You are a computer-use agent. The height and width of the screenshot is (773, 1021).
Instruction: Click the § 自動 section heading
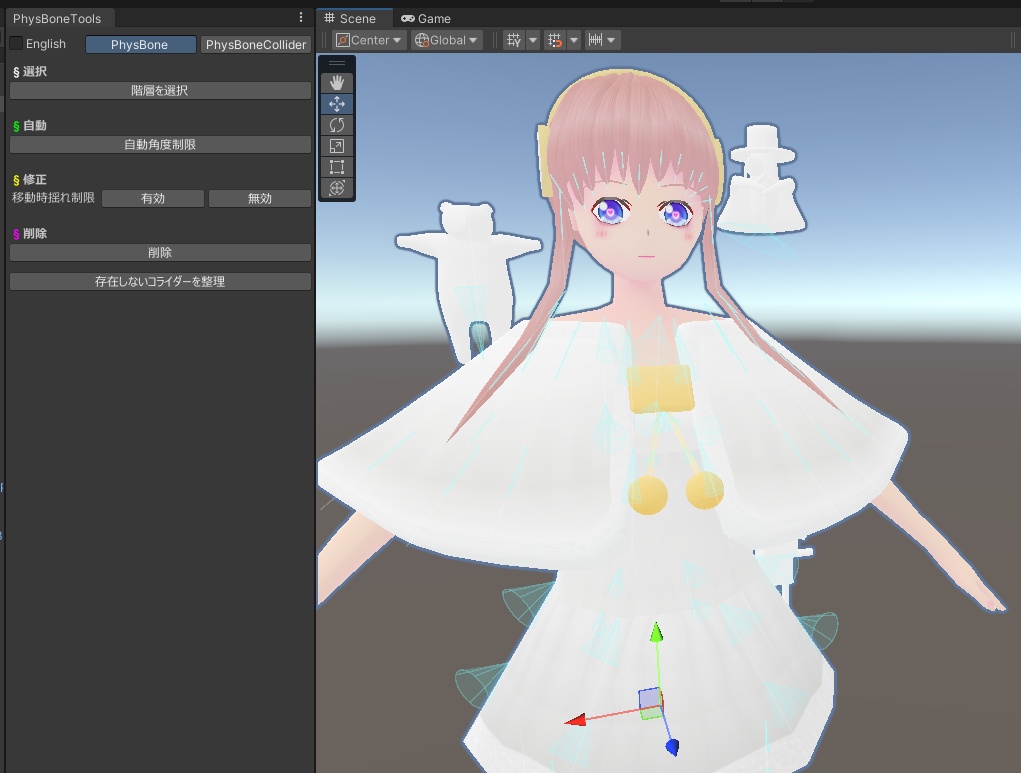[x=30, y=126]
